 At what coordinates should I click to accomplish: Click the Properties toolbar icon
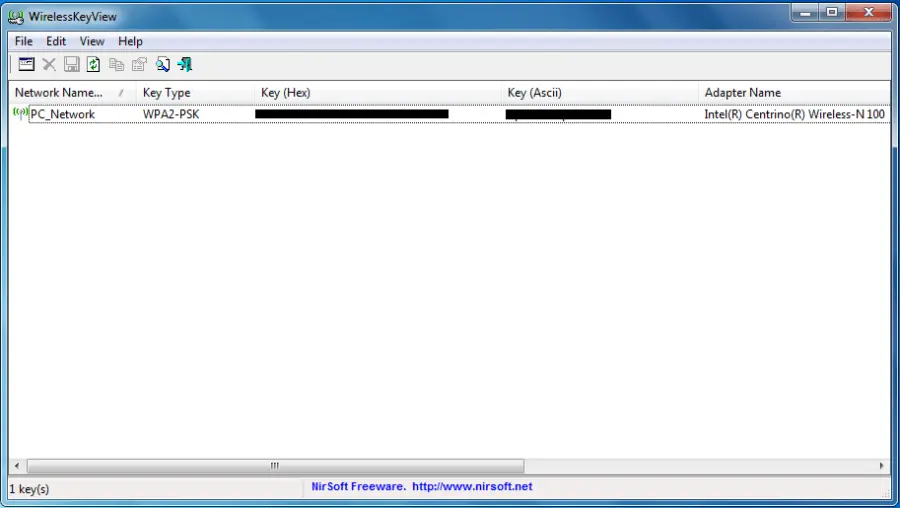(139, 64)
